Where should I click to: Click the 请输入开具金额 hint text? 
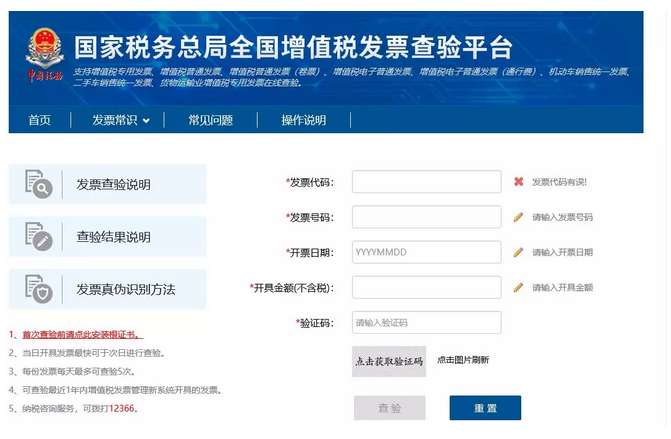(x=562, y=288)
